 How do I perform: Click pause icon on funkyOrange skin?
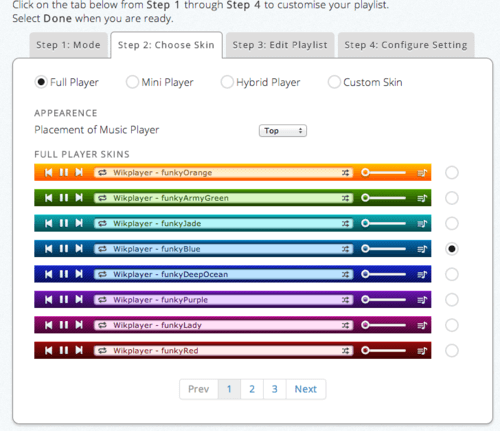click(x=64, y=172)
